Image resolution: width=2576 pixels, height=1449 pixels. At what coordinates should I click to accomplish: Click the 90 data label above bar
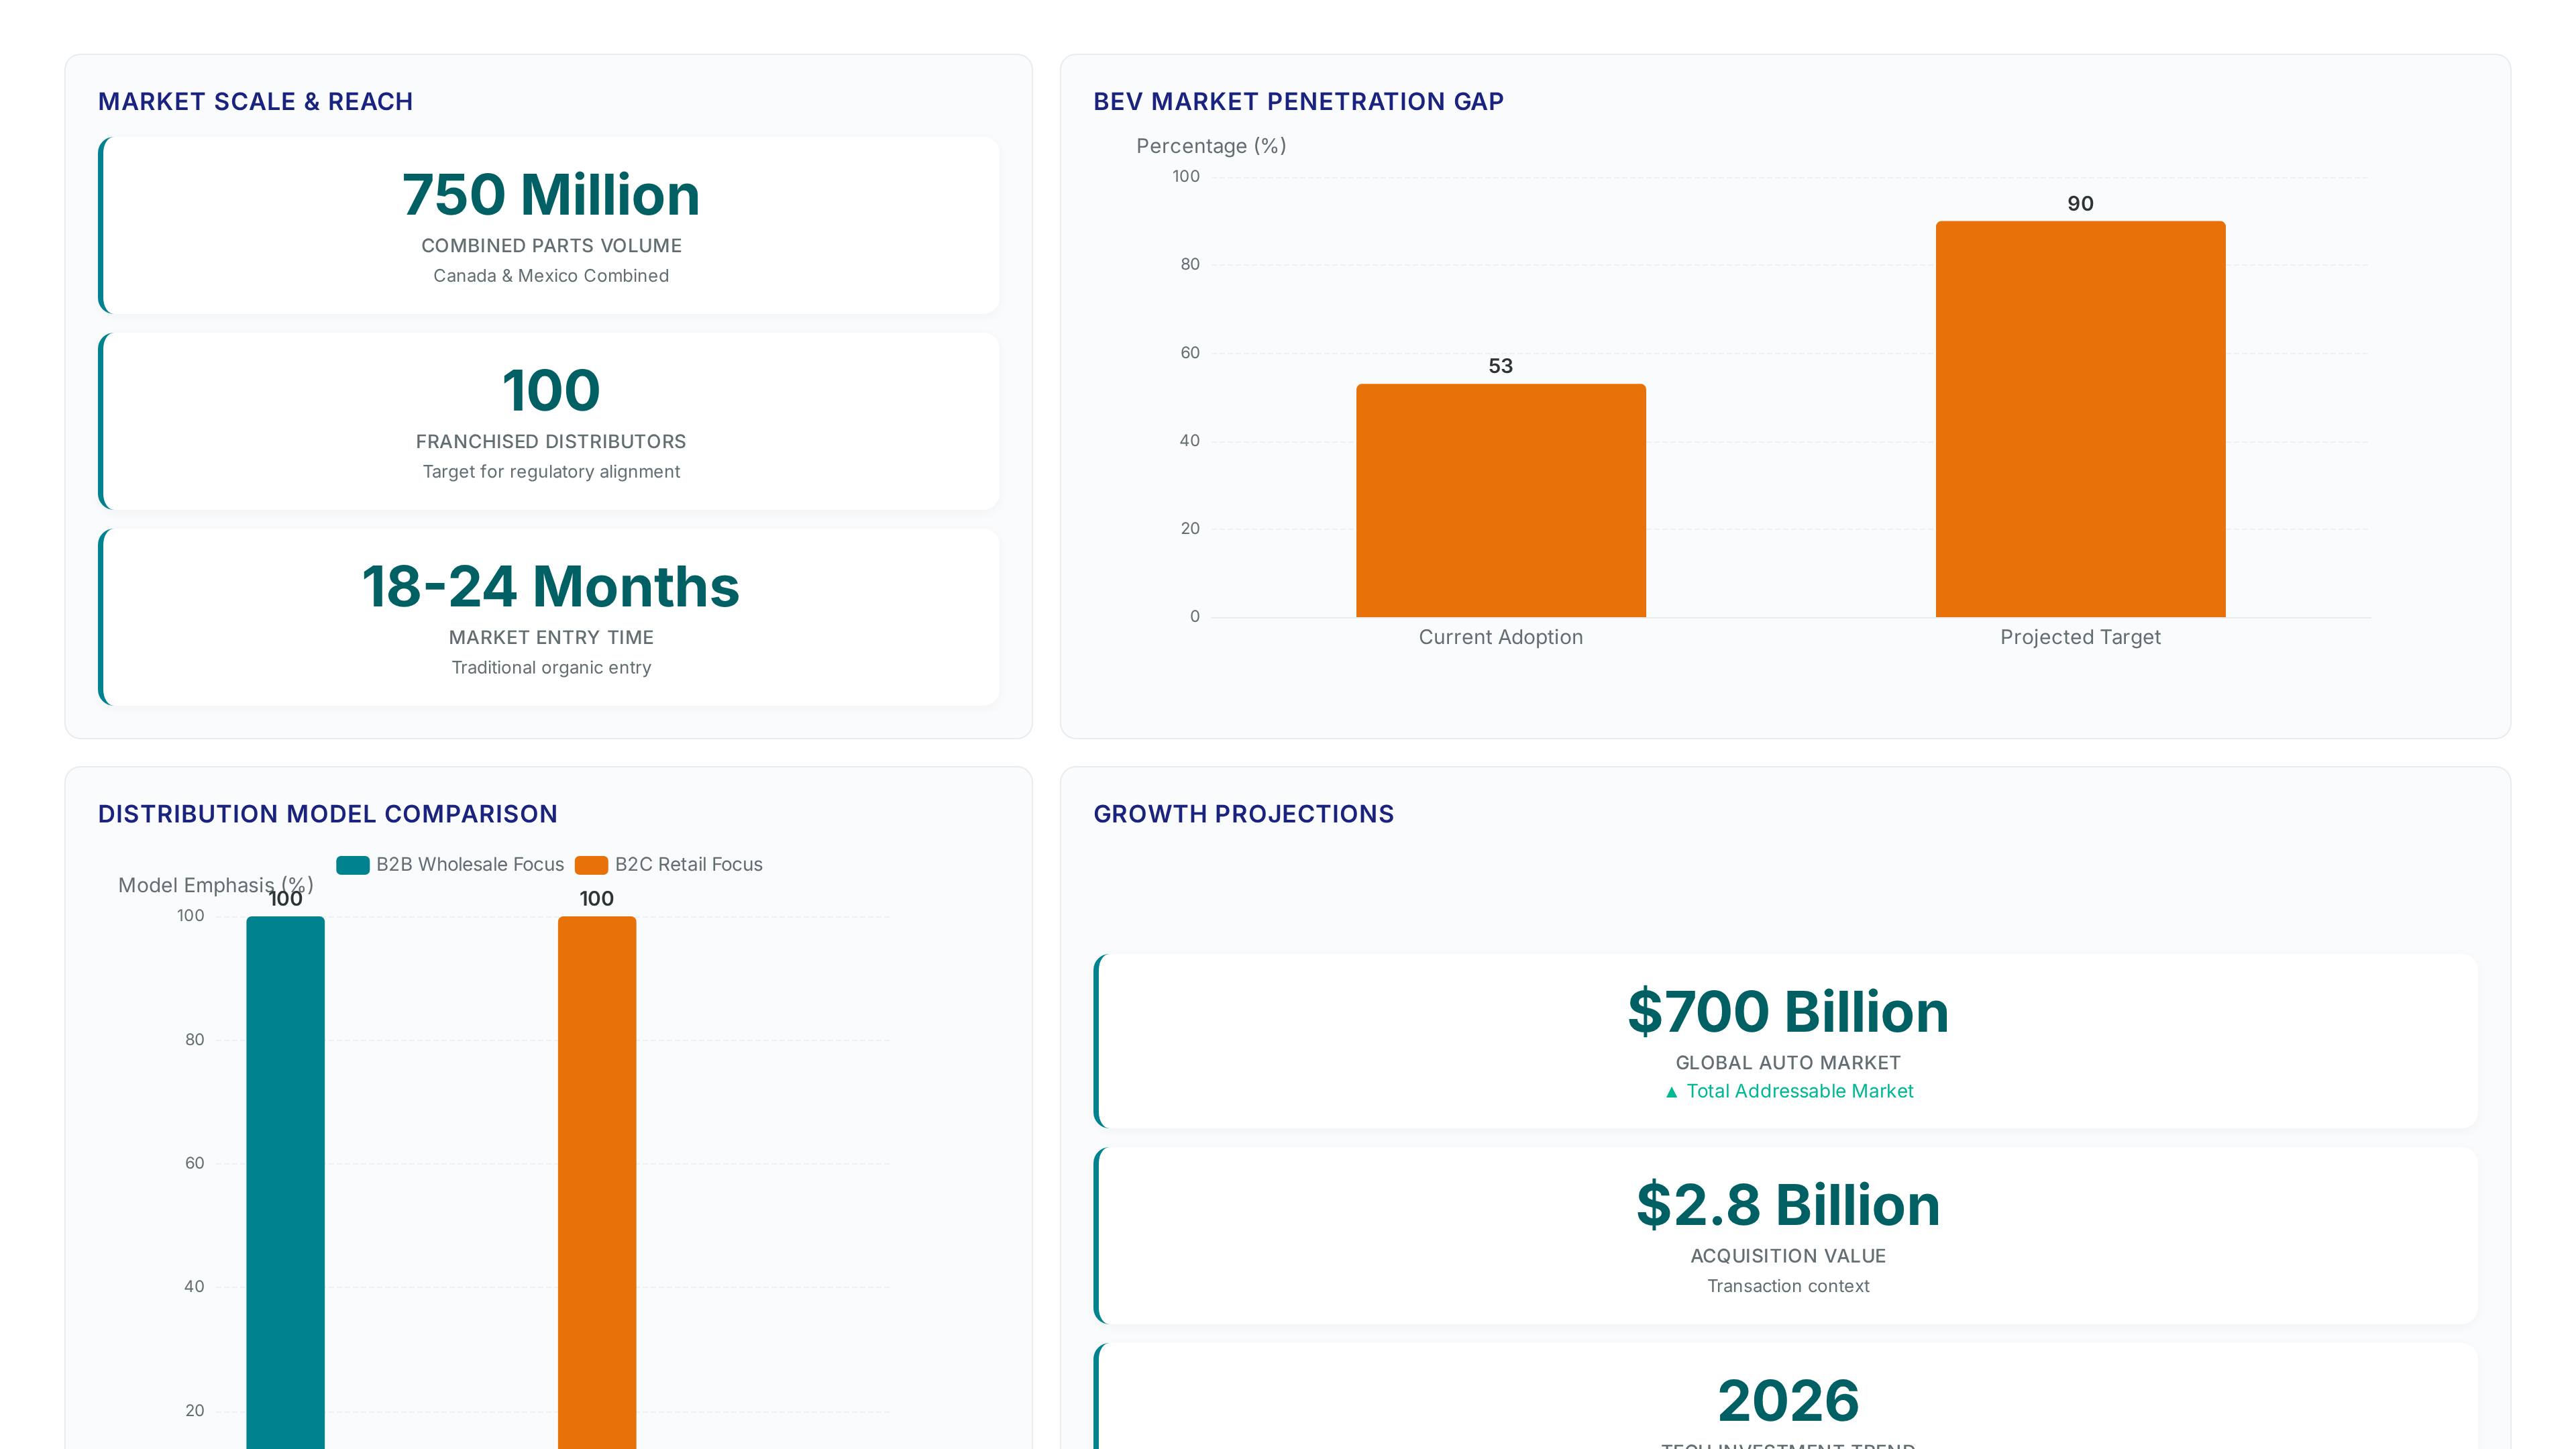coord(2080,204)
